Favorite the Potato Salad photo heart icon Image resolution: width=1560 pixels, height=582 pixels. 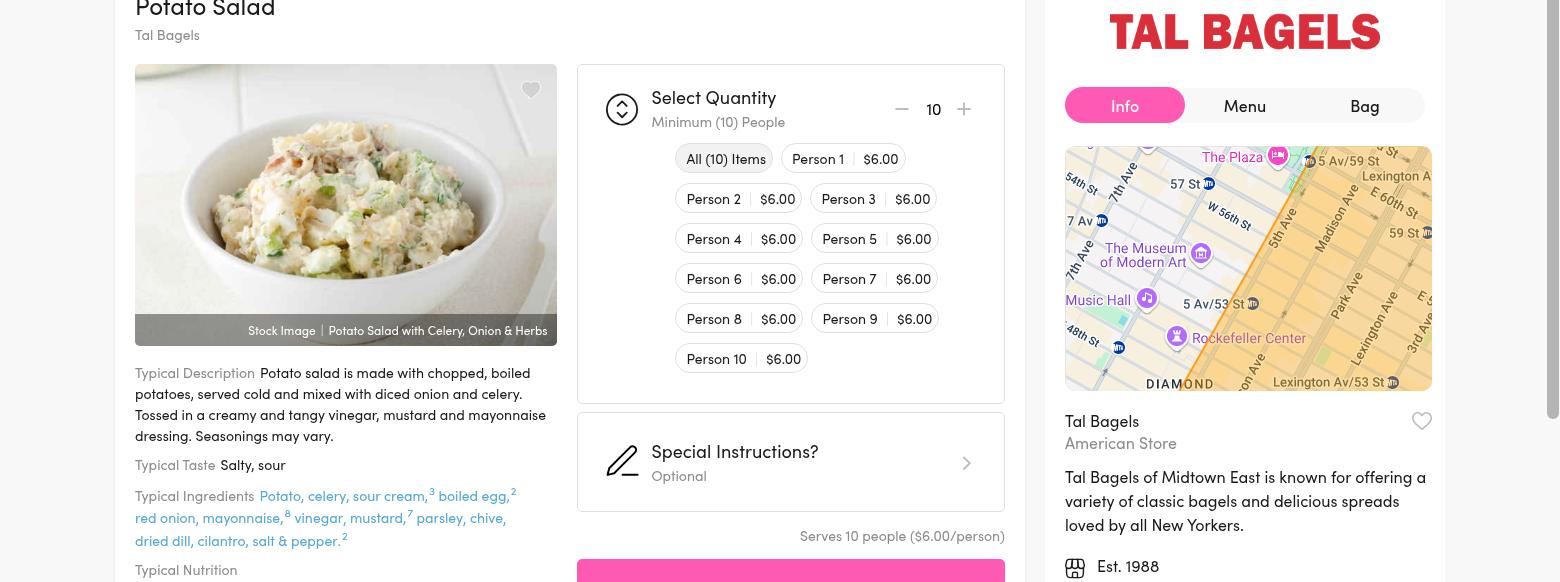531,90
